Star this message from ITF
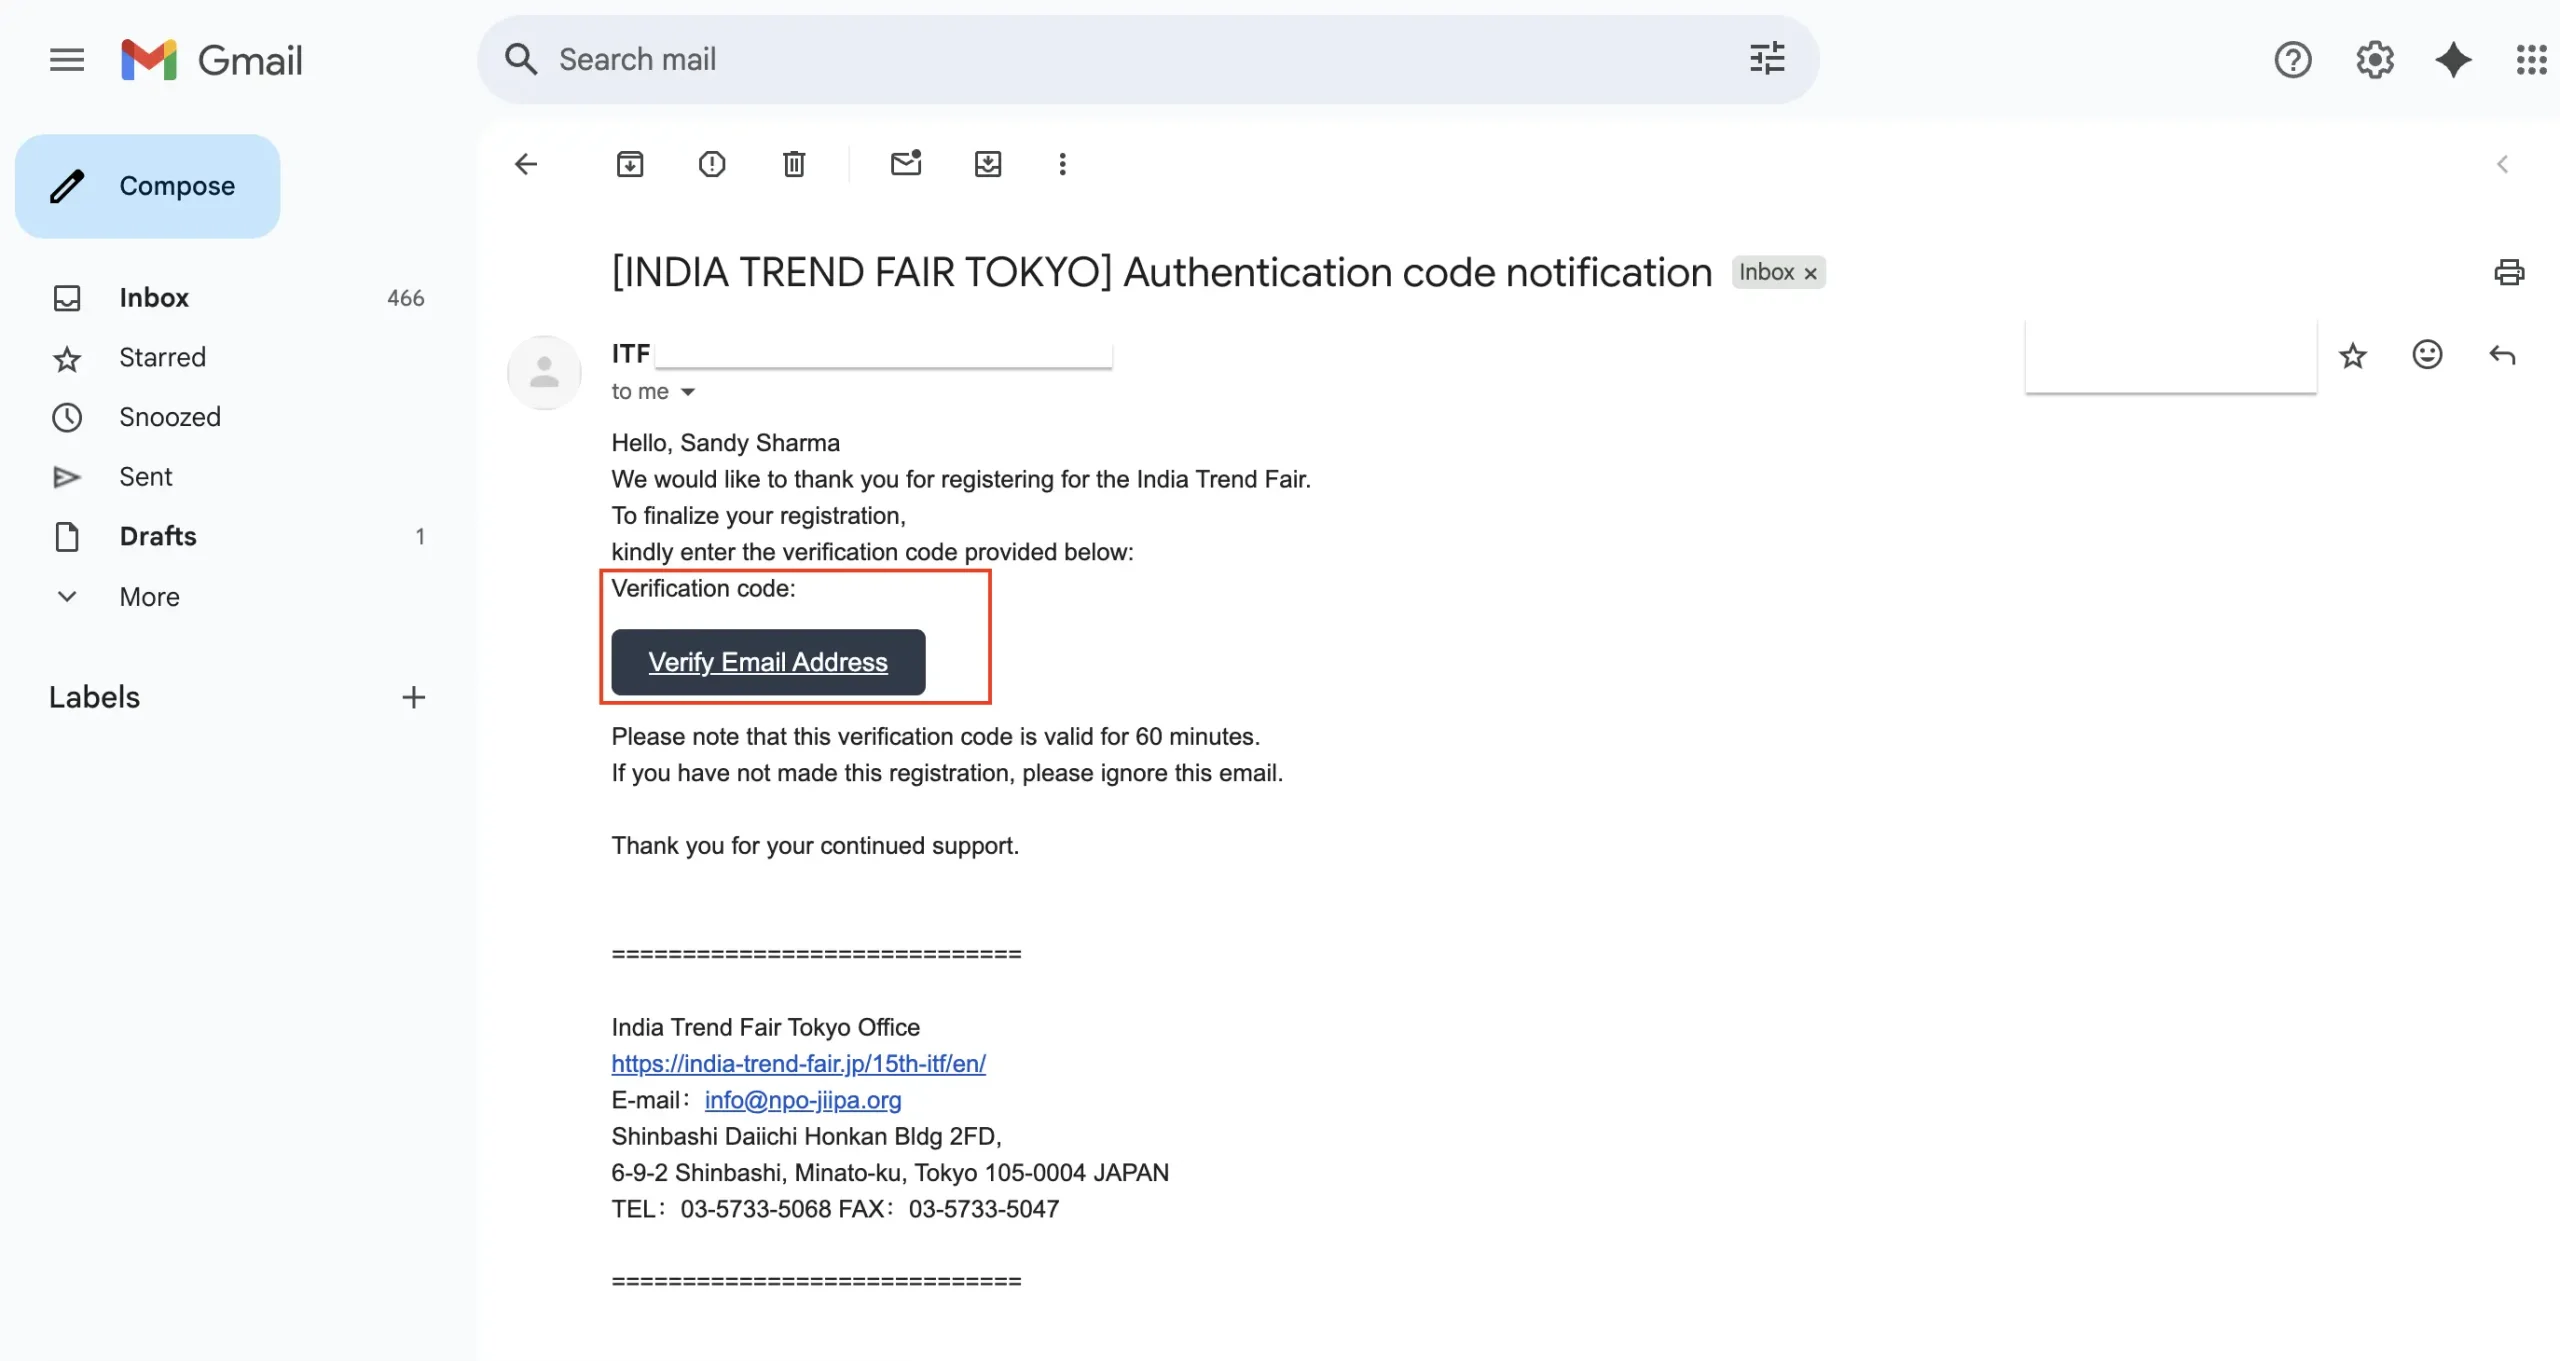This screenshot has width=2560, height=1361. 2353,355
